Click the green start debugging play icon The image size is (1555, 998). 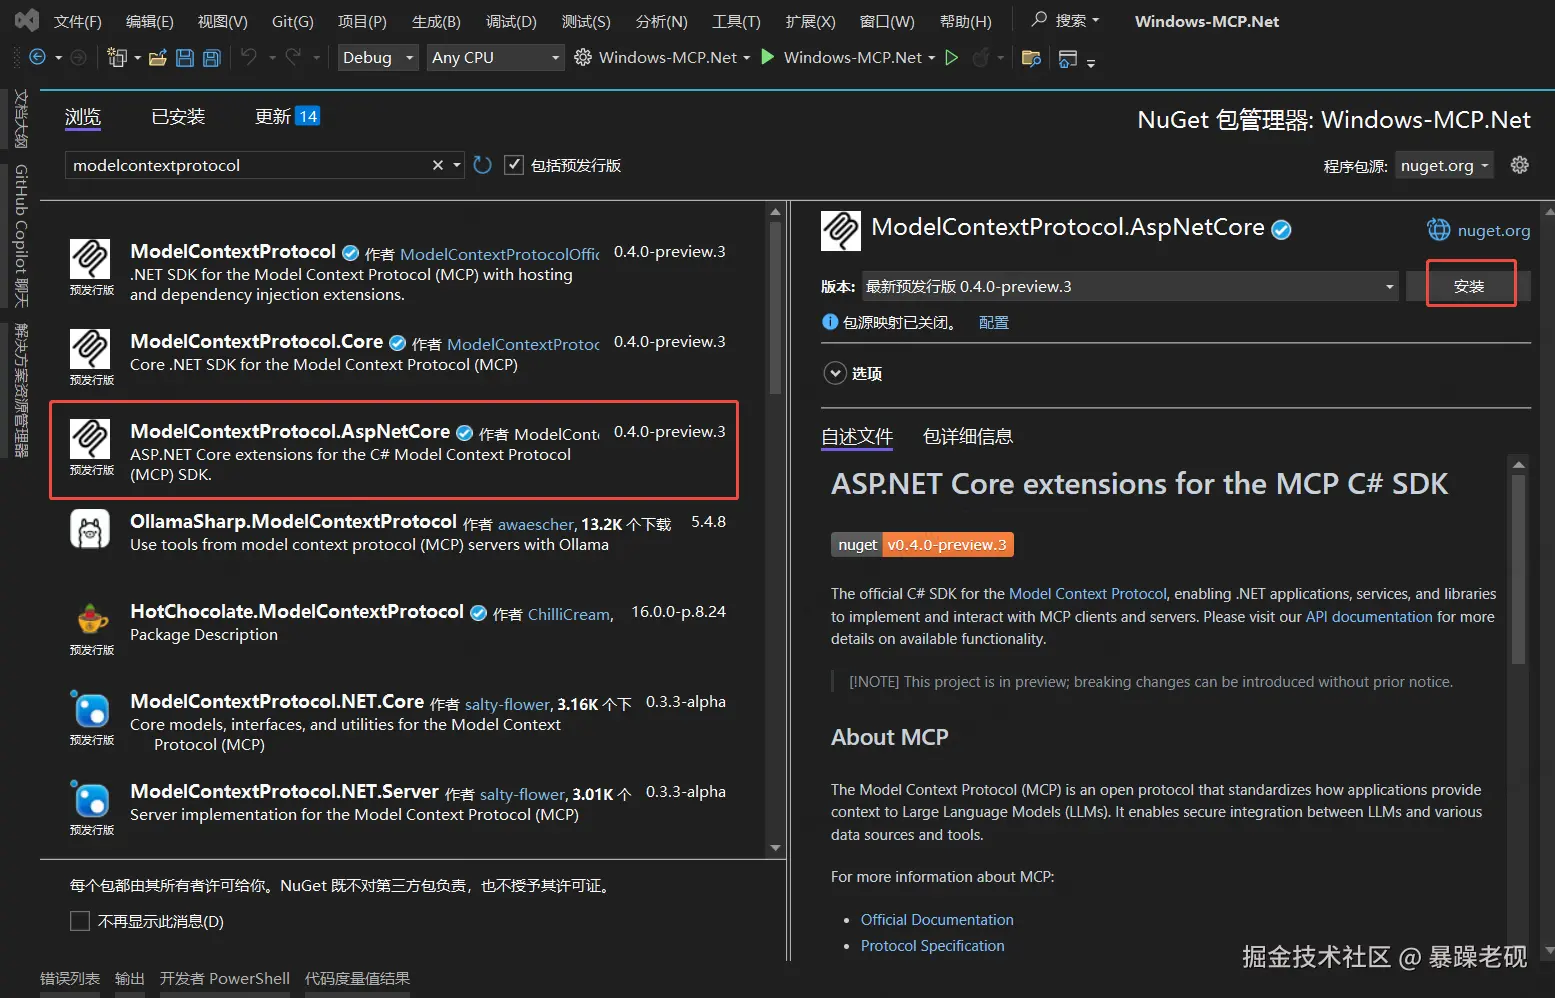(x=768, y=57)
